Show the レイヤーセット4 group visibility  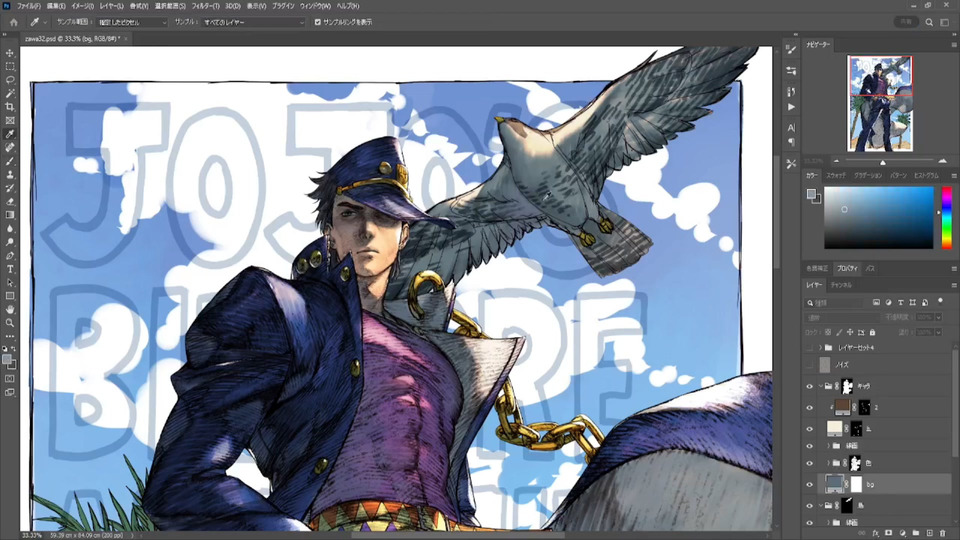tap(809, 348)
